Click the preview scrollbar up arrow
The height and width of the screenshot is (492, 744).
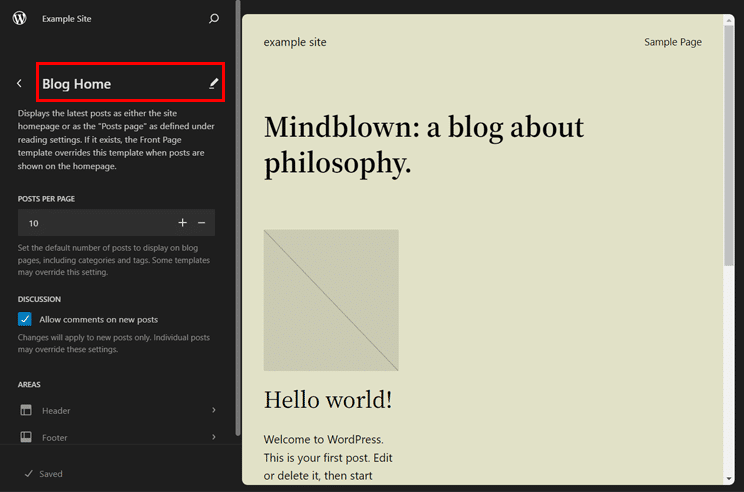[x=729, y=20]
